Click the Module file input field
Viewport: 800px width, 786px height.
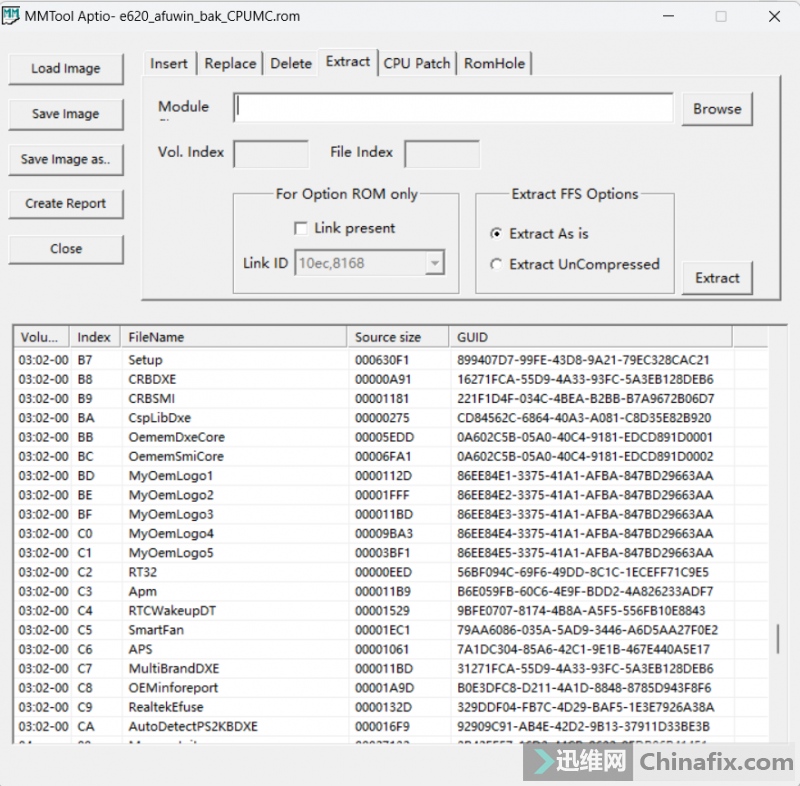(453, 107)
